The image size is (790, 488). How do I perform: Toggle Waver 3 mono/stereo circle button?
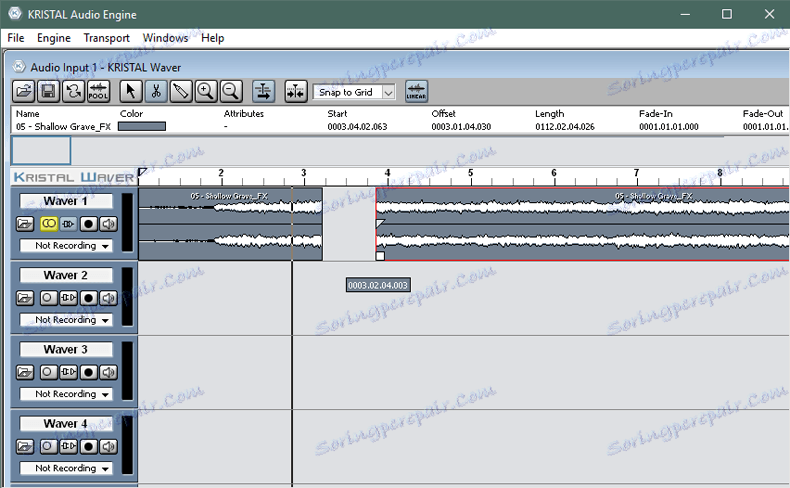(49, 372)
